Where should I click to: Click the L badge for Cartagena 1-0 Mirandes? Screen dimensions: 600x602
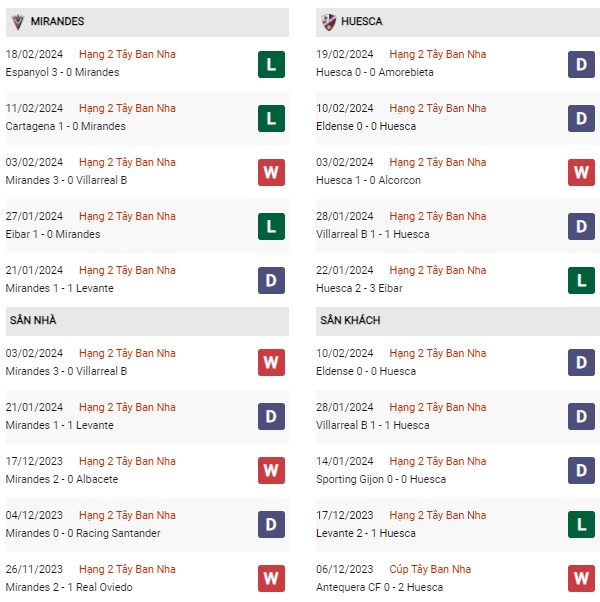[x=271, y=119]
